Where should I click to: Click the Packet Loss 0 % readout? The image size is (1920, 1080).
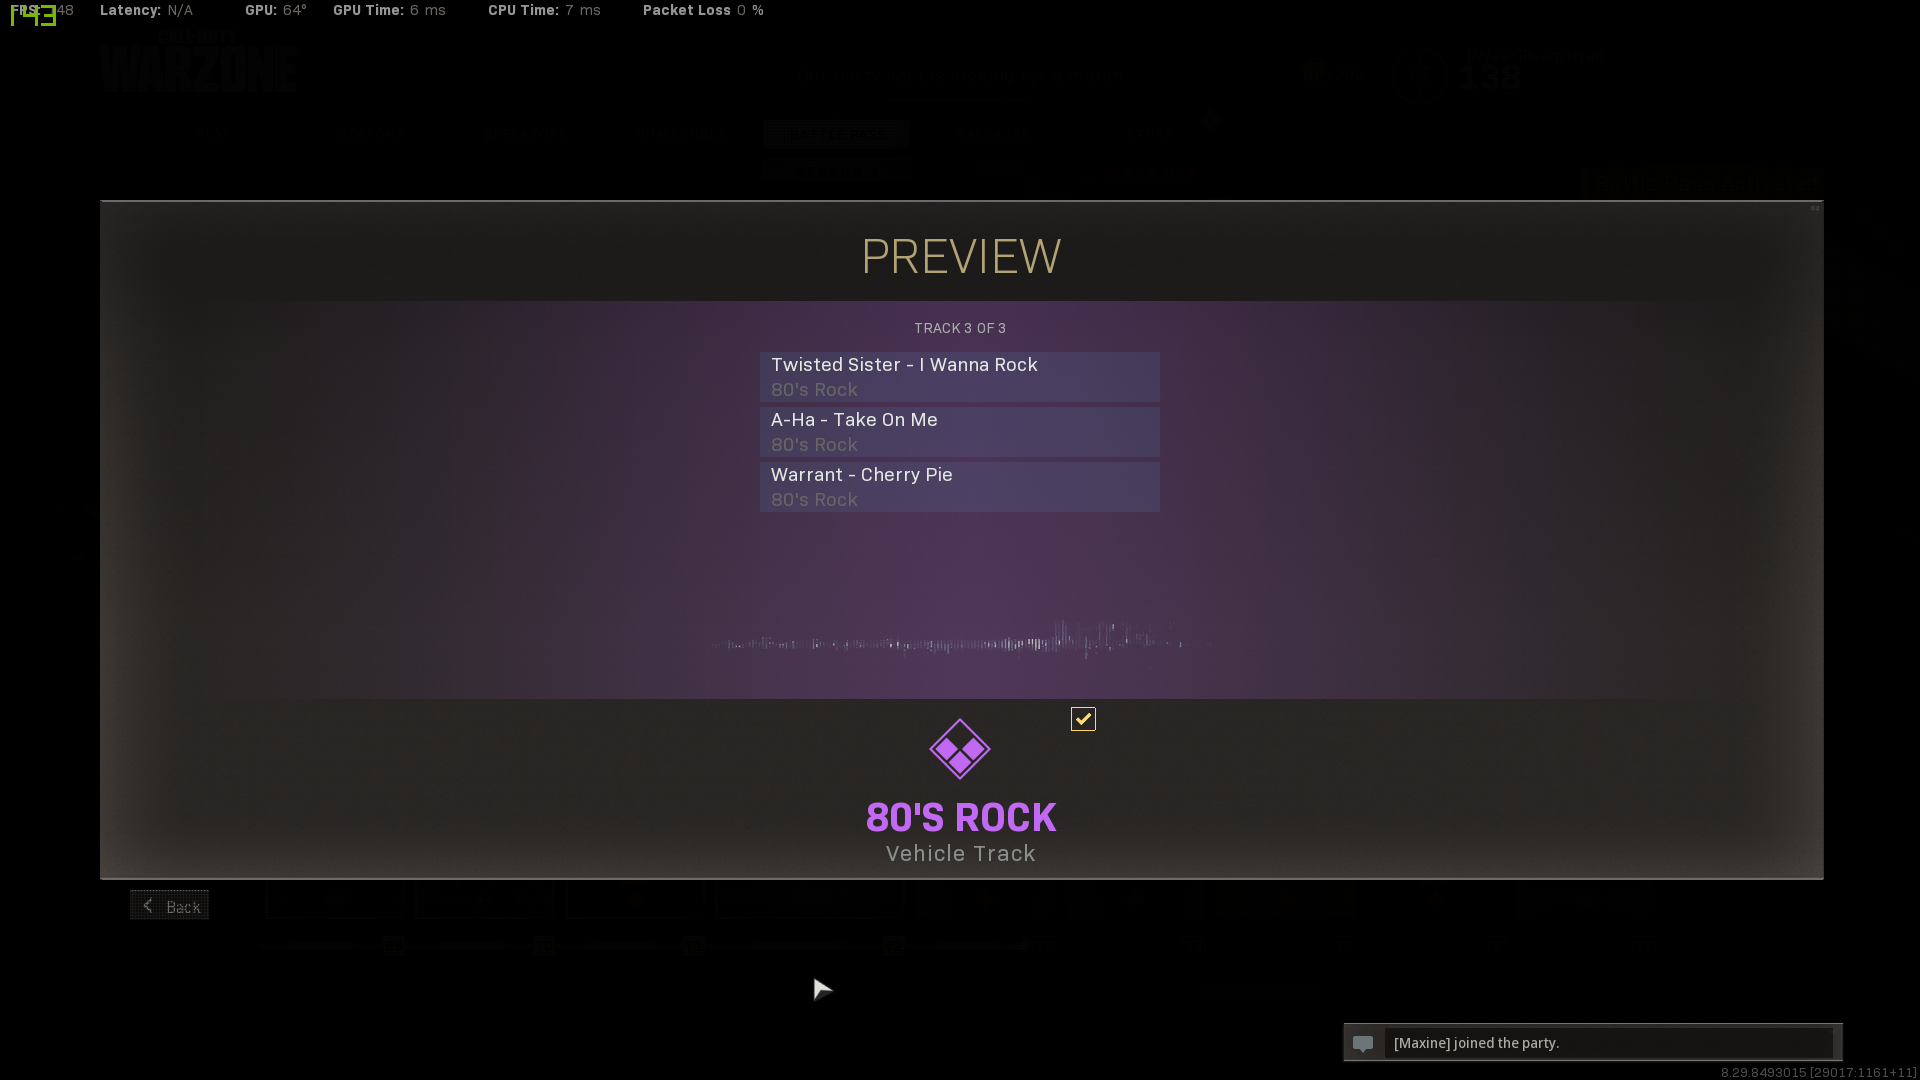coord(704,10)
